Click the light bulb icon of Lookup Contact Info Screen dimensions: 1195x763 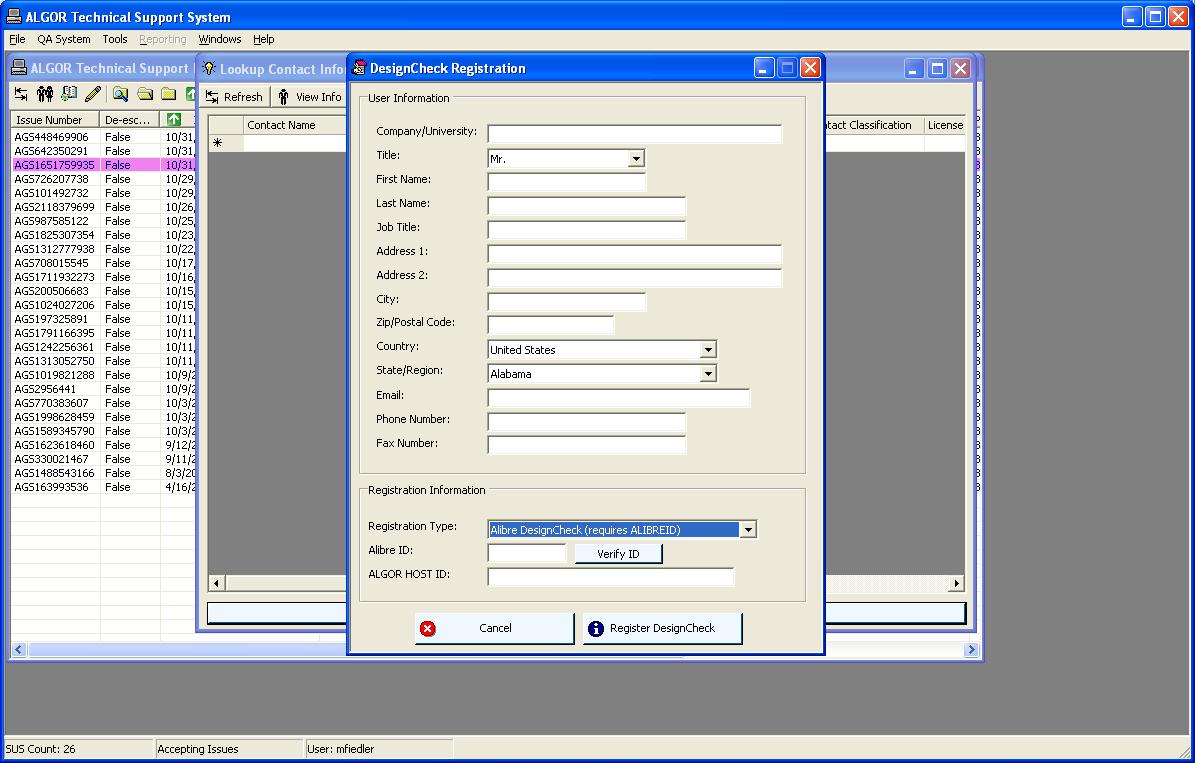click(209, 68)
